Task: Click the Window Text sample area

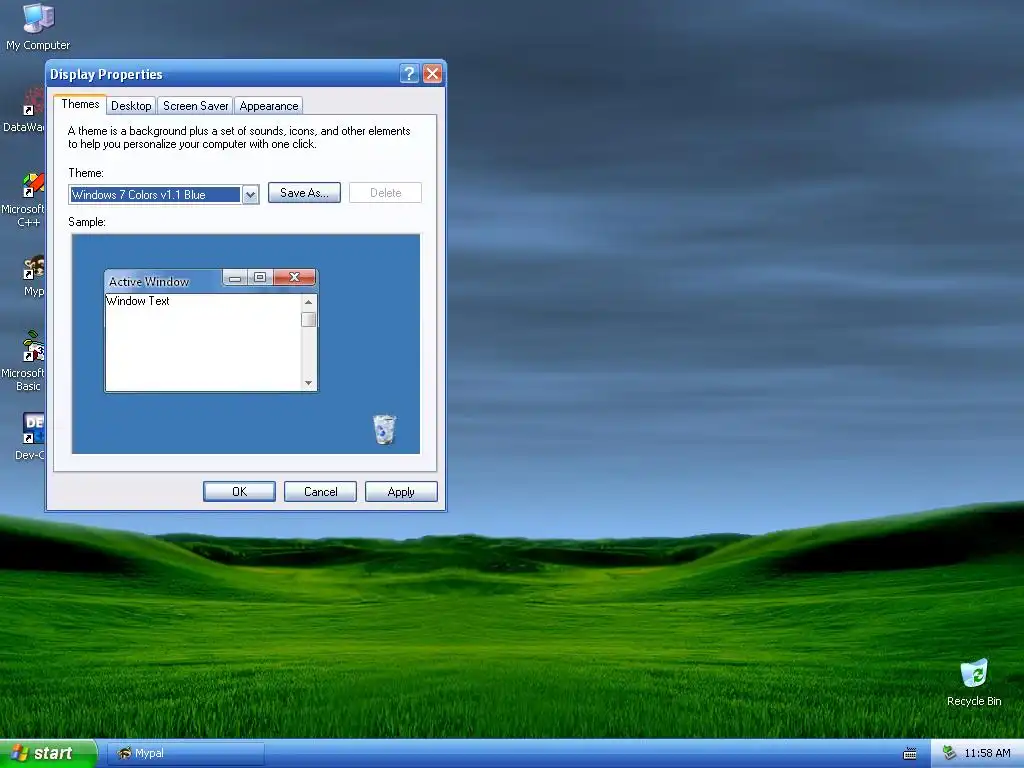Action: click(203, 342)
